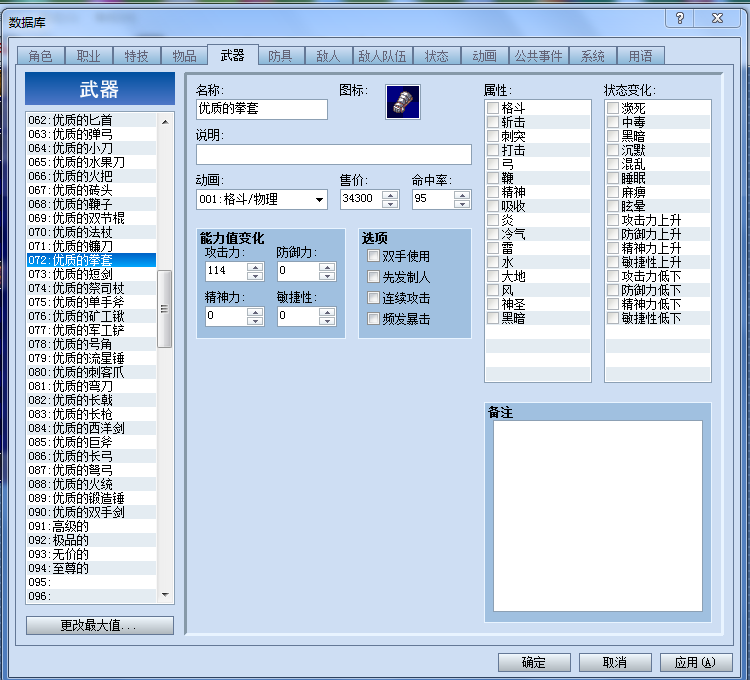This screenshot has width=750, height=680.
Task: Decrease 敏捷性 with the down arrow
Action: coord(327,321)
